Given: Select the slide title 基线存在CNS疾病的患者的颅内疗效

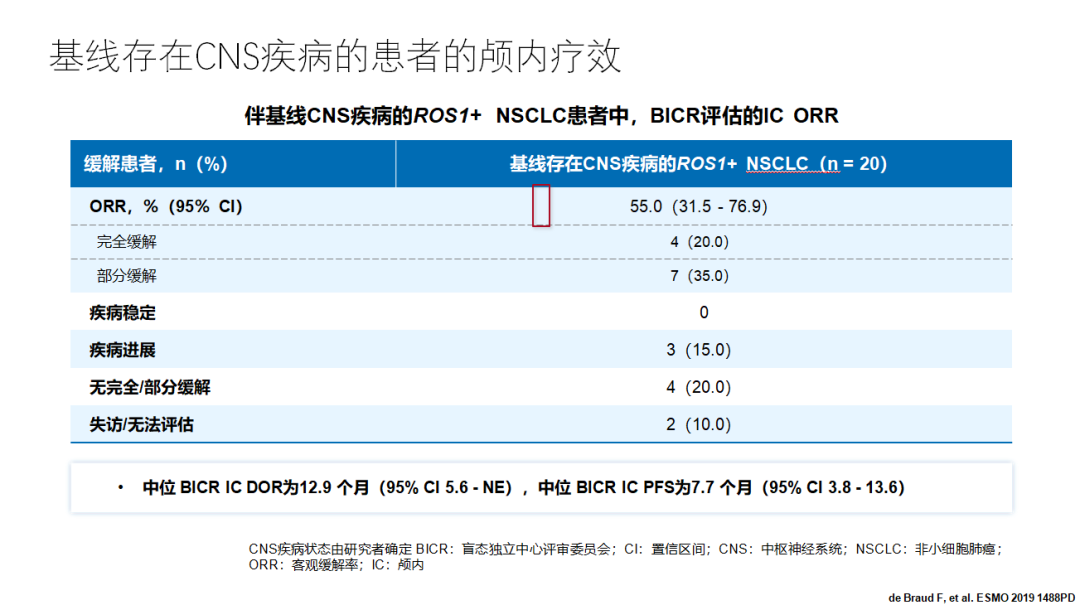Looking at the screenshot, I should [335, 57].
